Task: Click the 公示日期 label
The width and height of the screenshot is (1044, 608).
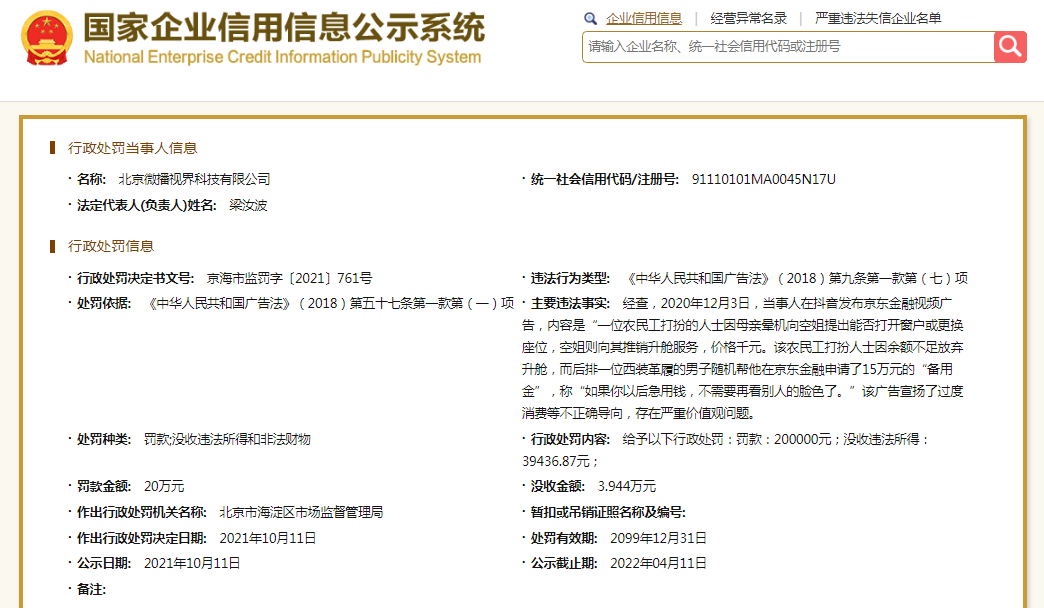Action: [104, 563]
